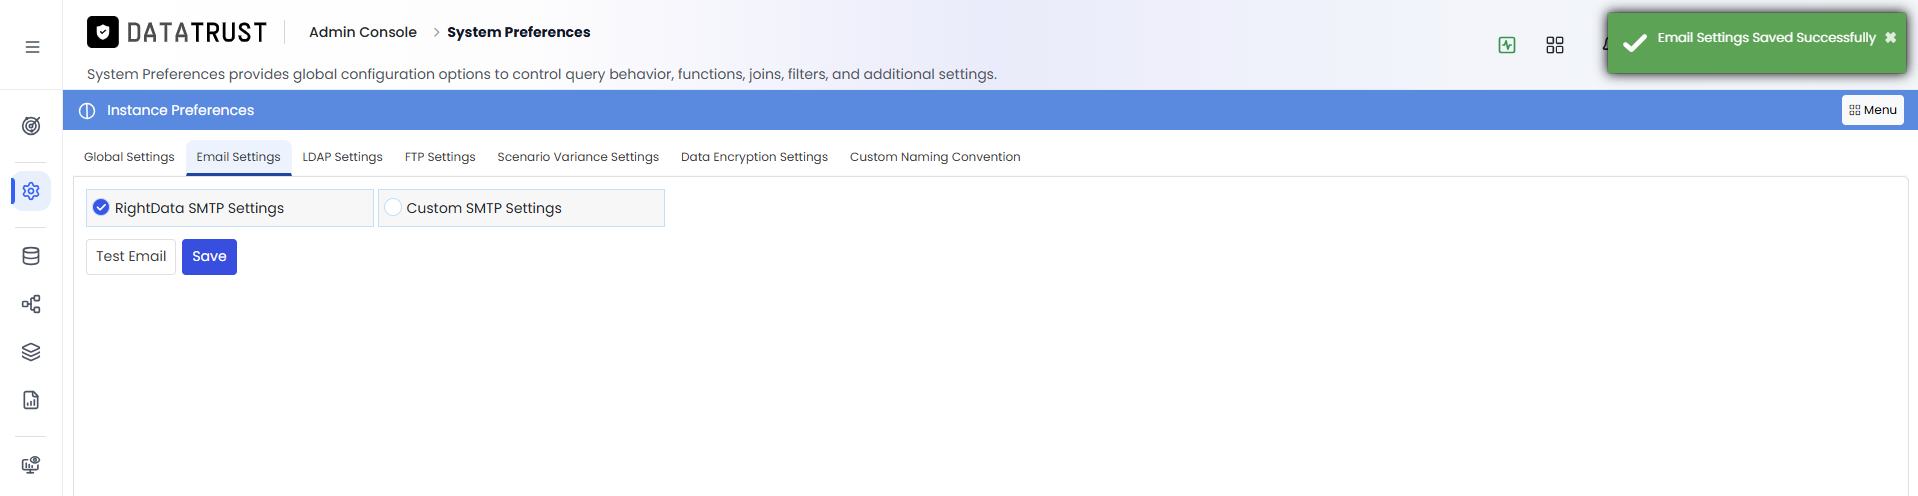The image size is (1918, 496).
Task: Click the Test Email button
Action: pyautogui.click(x=131, y=257)
